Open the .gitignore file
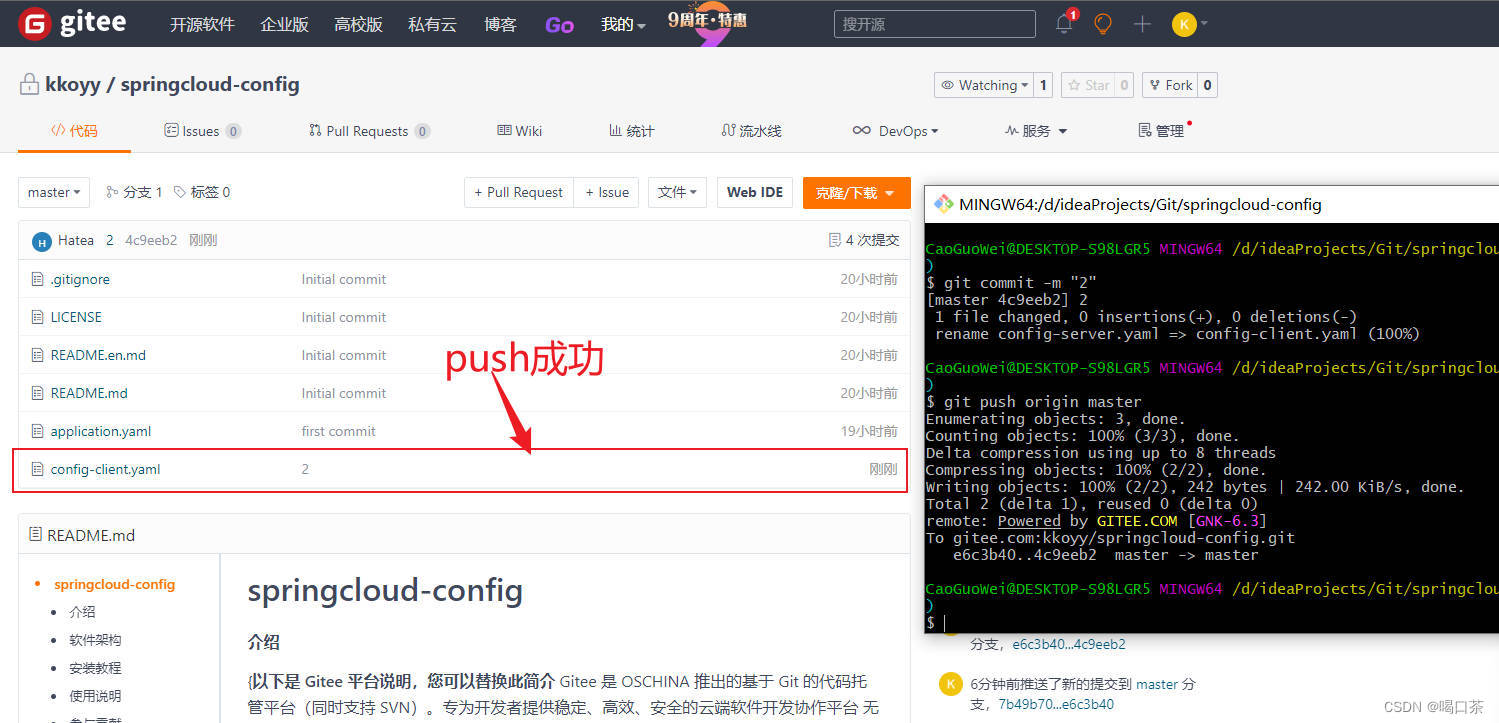Screen dimensions: 1499x723 [x=80, y=279]
